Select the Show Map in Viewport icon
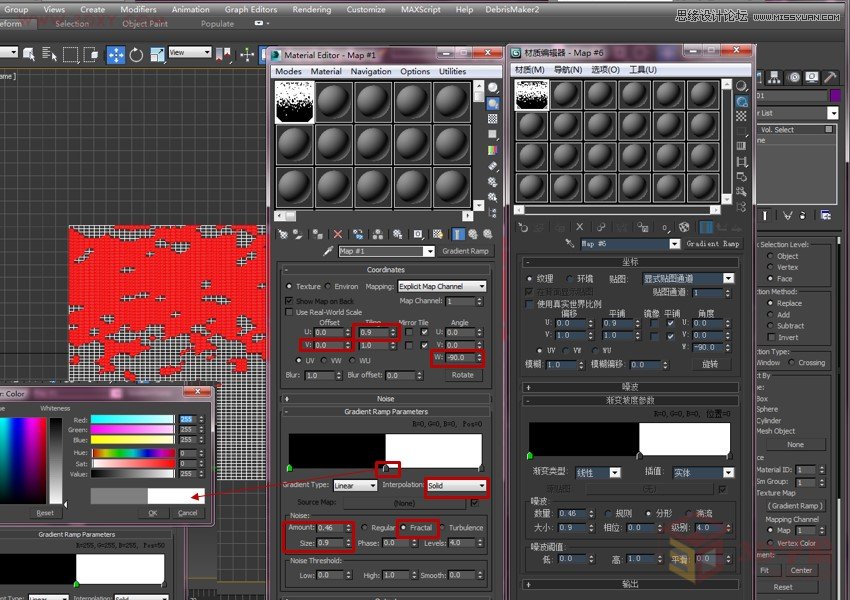This screenshot has width=850, height=600. point(438,232)
